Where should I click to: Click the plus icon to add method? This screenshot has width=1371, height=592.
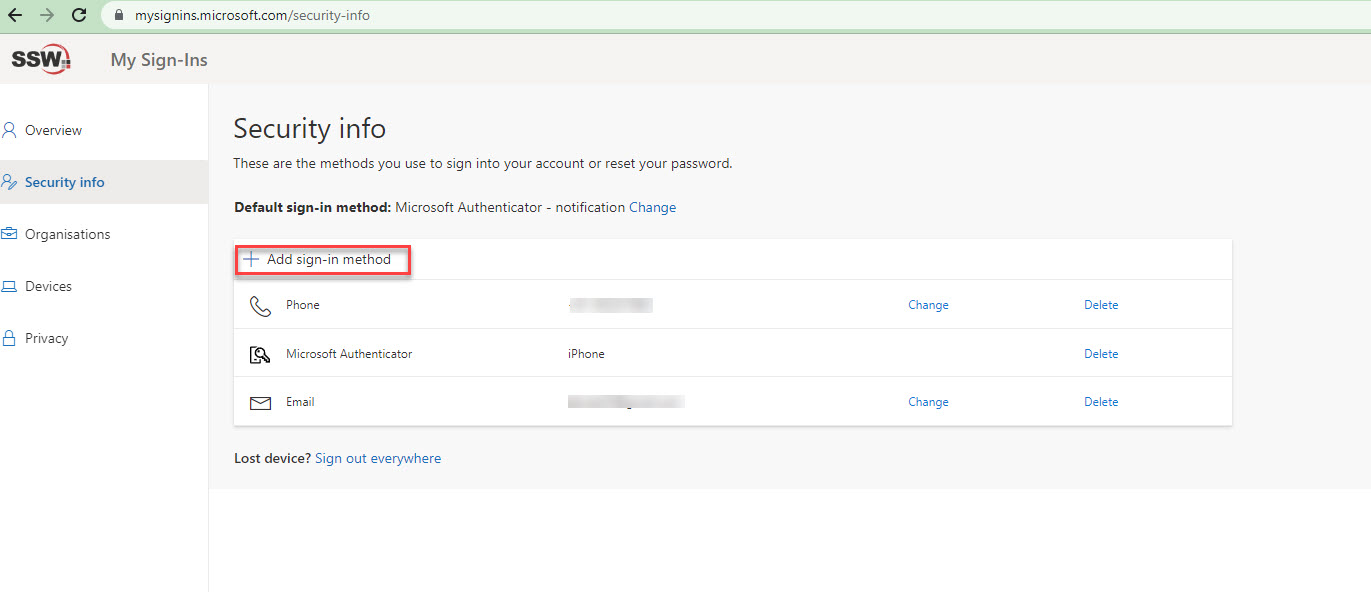pos(251,259)
